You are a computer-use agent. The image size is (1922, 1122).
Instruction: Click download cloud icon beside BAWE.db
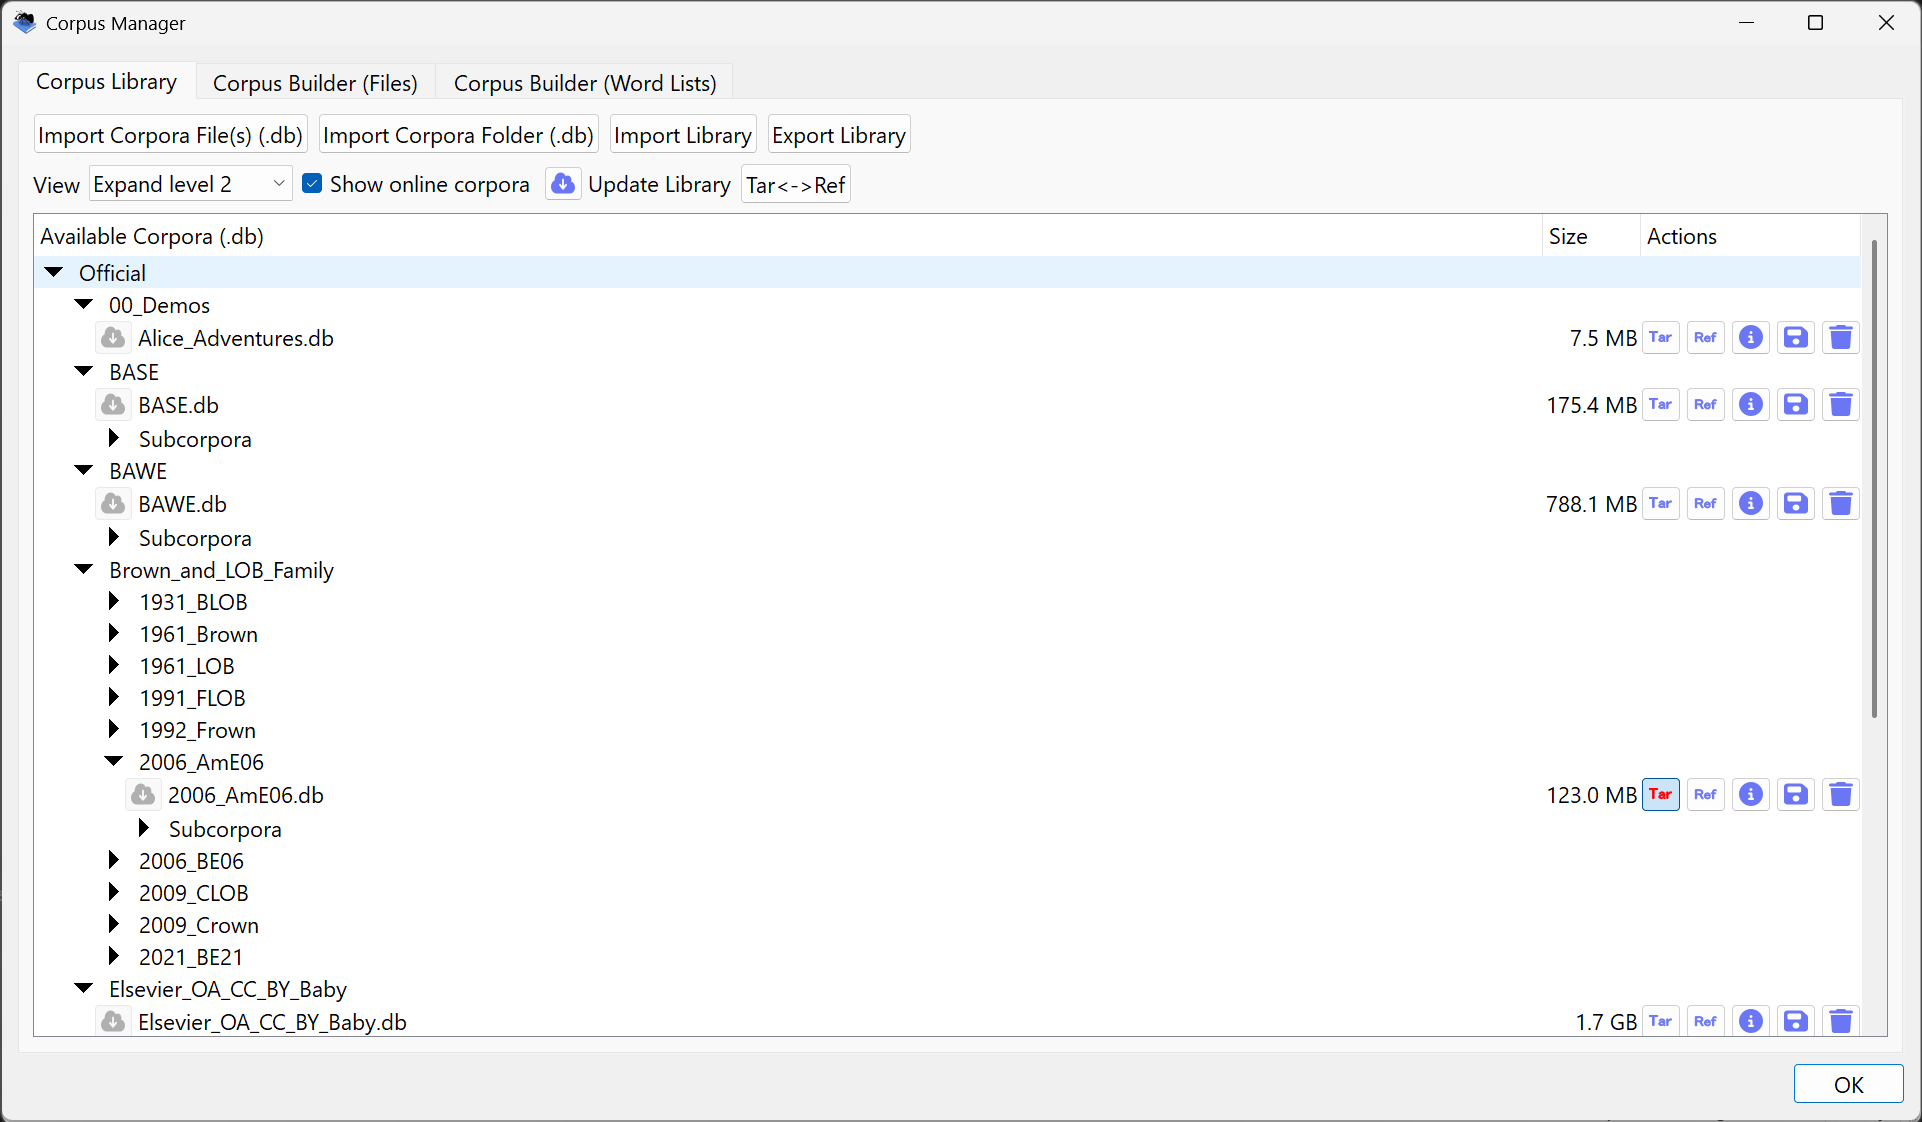pyautogui.click(x=114, y=504)
